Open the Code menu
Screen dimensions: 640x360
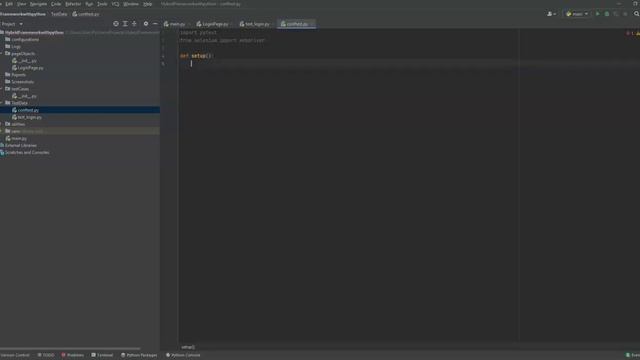coord(56,4)
